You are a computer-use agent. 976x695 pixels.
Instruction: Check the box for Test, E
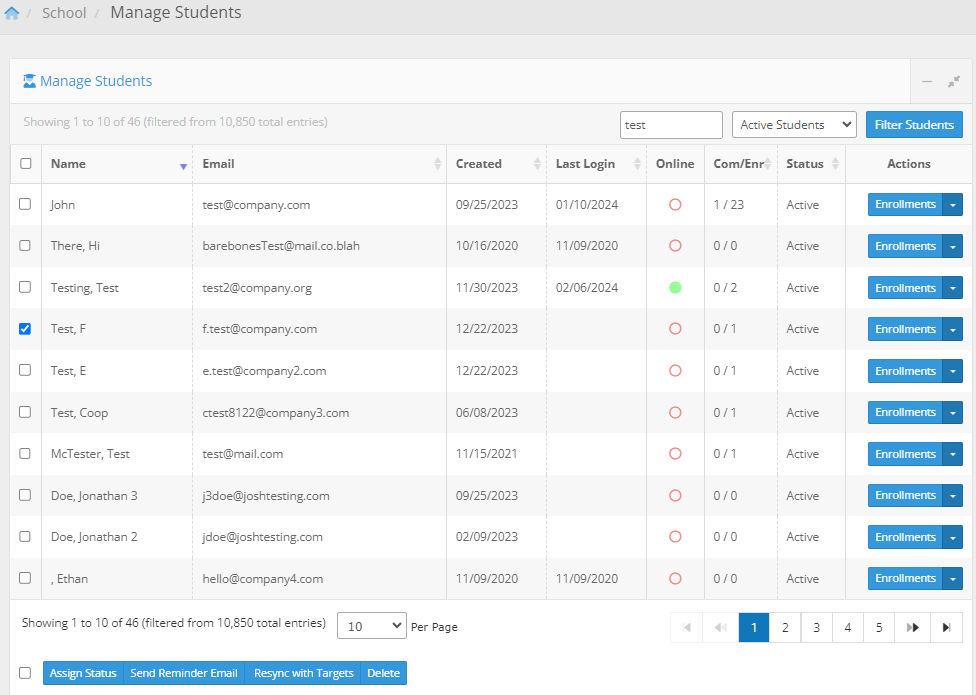pyautogui.click(x=25, y=370)
